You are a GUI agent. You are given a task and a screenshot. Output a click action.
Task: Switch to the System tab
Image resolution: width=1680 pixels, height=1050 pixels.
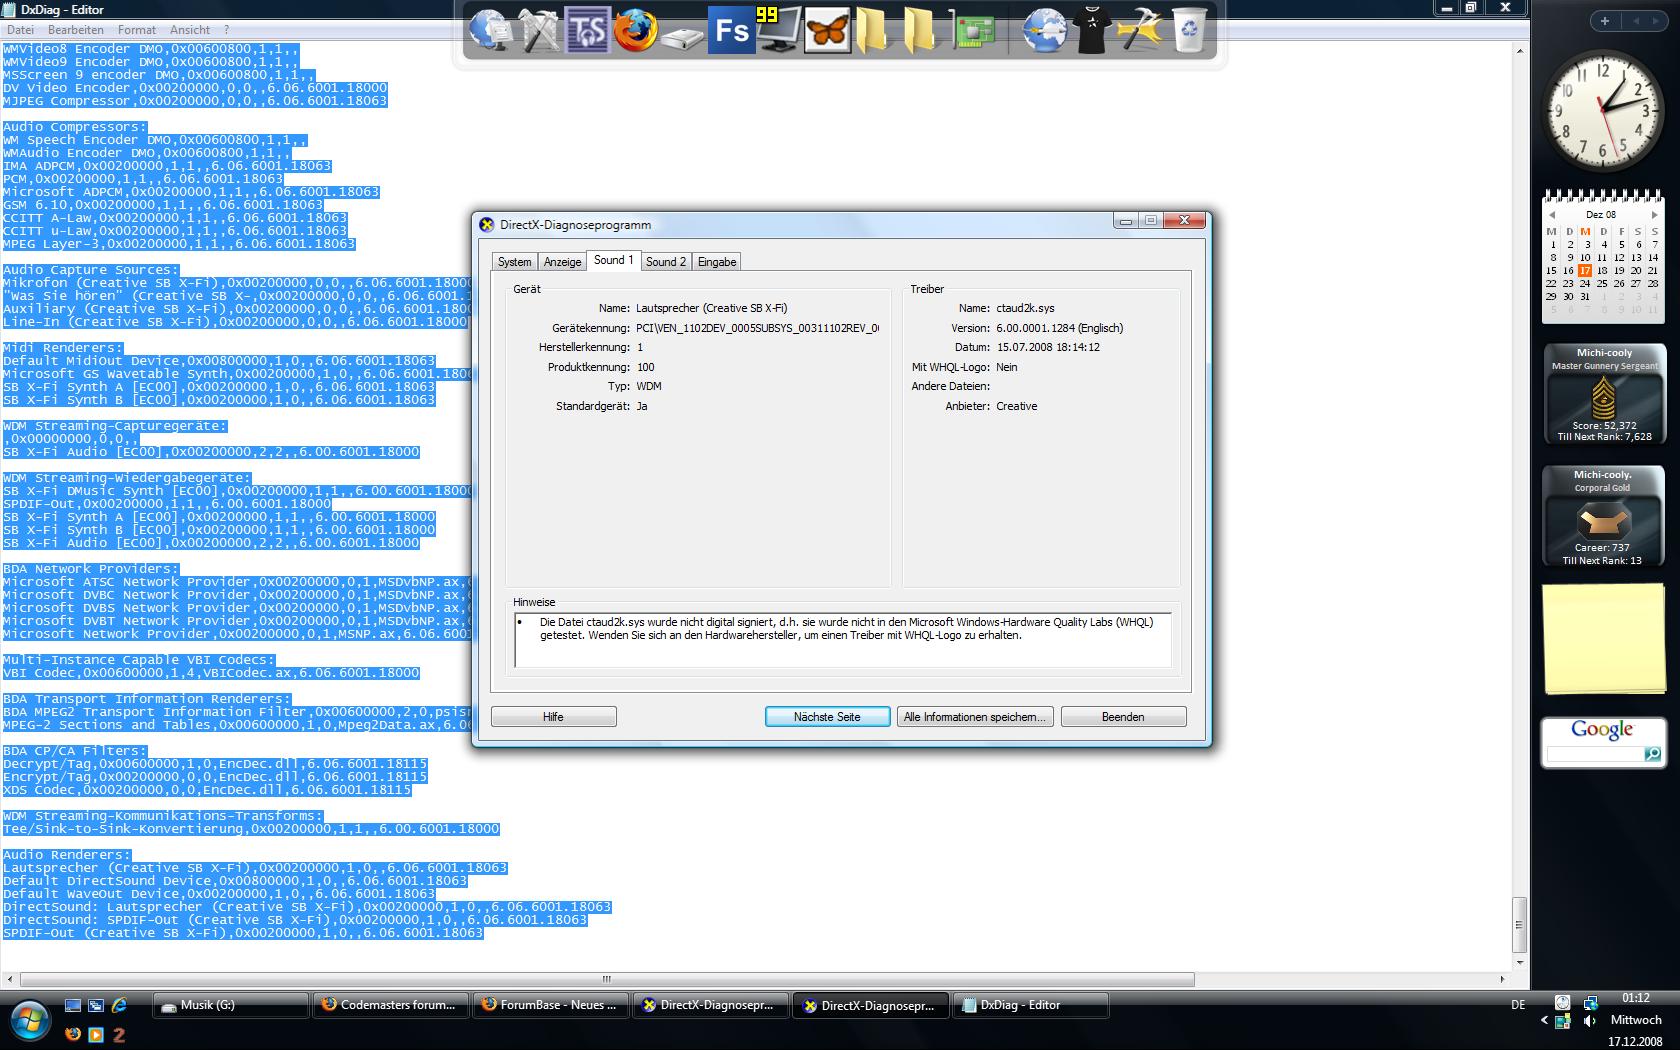tap(514, 262)
